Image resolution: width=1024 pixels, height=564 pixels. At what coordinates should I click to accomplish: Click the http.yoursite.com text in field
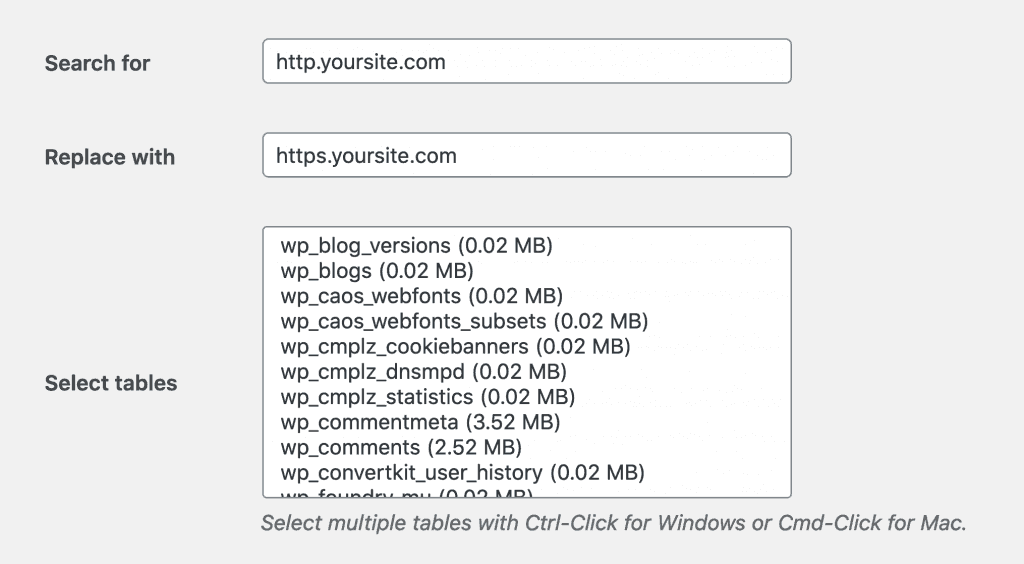360,62
